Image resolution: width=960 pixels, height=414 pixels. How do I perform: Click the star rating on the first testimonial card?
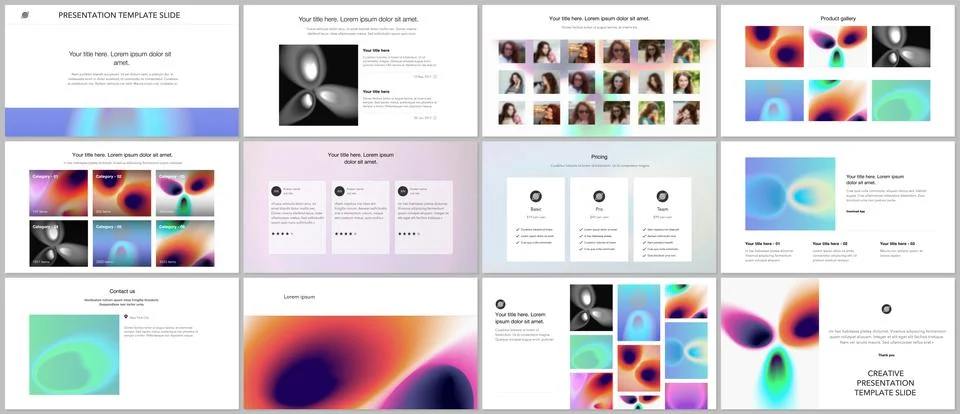[282, 233]
